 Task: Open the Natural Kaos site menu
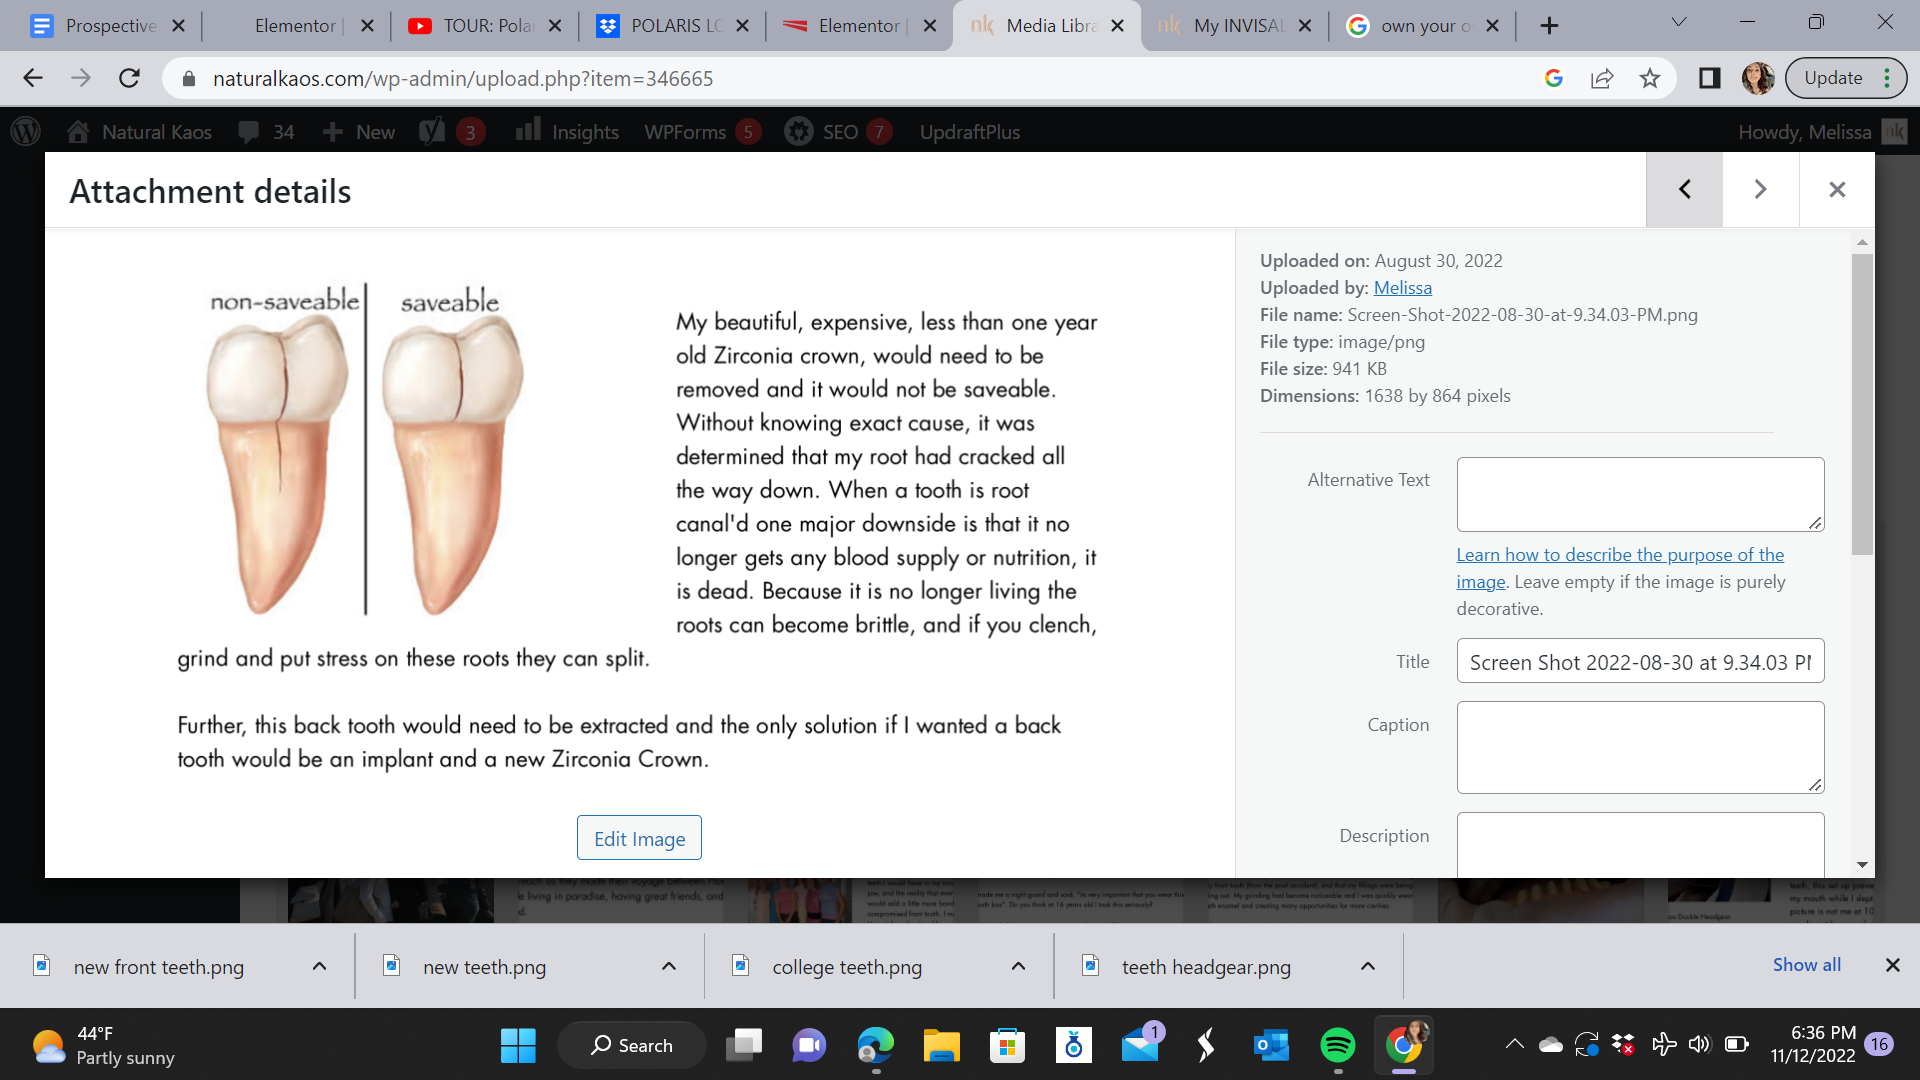(139, 131)
